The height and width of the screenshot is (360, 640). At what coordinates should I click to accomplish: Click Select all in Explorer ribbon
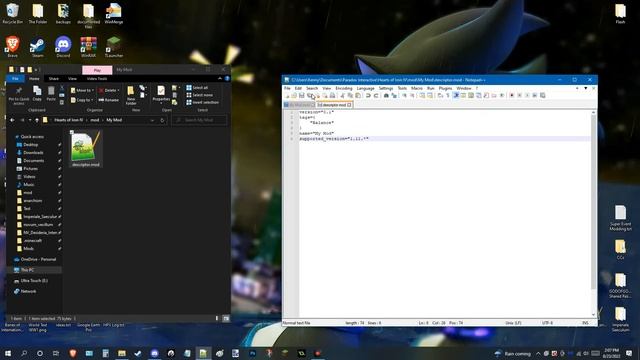coord(197,88)
